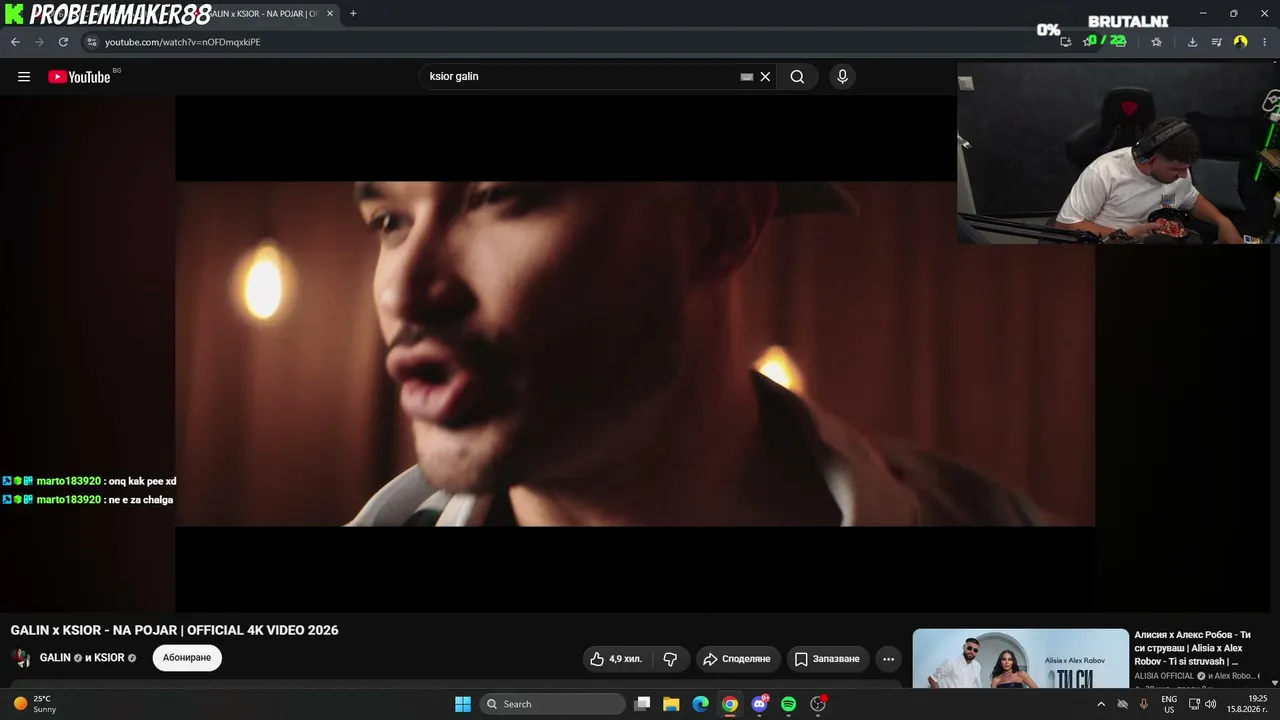The image size is (1280, 720).
Task: Visit the GALIN channel name link
Action: click(55, 658)
